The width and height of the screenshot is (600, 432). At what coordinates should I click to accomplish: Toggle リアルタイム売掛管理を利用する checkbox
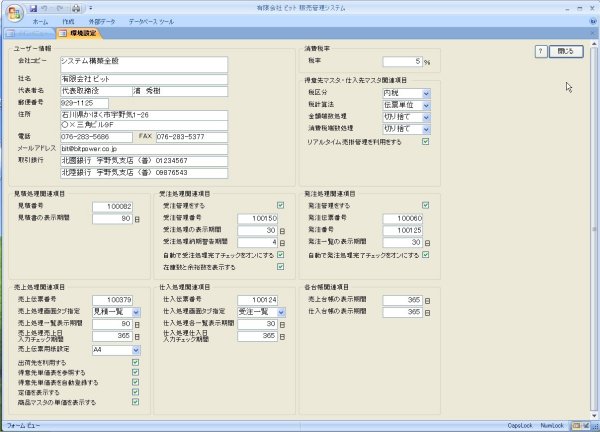[x=426, y=142]
